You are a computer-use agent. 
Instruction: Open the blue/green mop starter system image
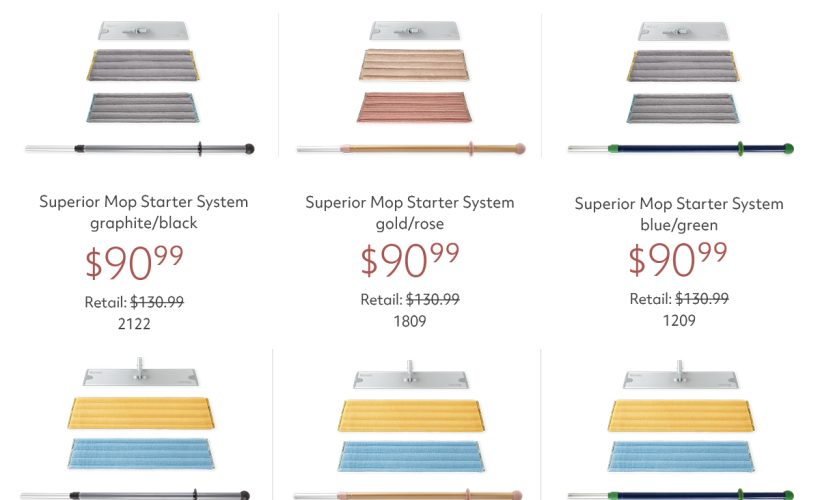pos(681,89)
